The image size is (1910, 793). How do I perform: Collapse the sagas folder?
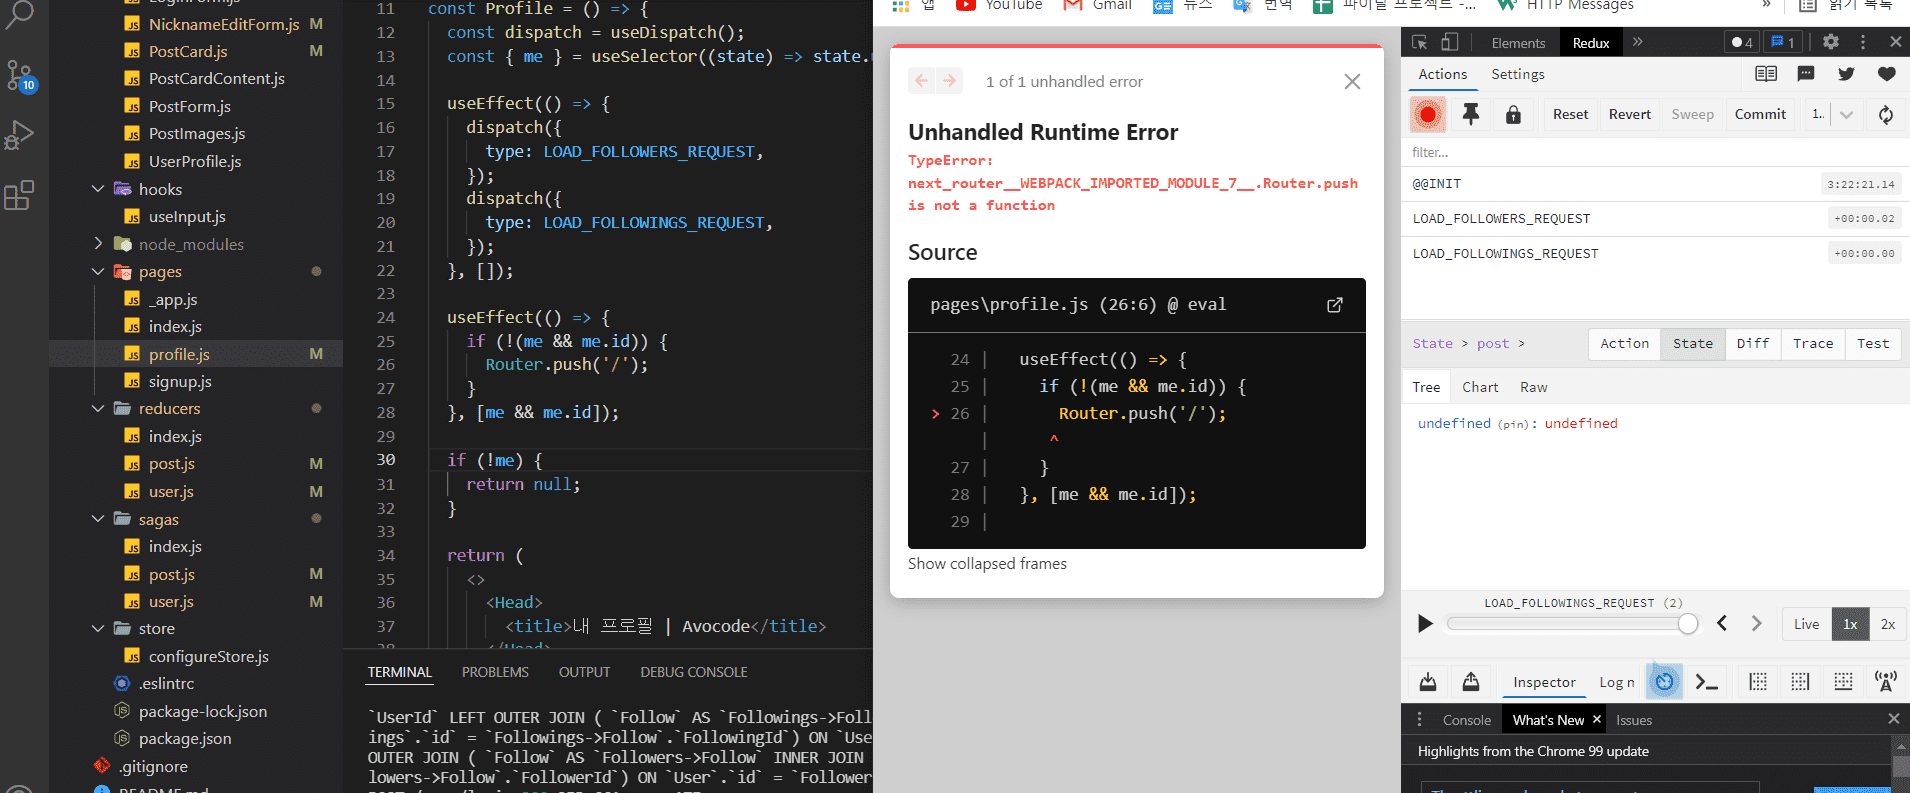coord(98,519)
